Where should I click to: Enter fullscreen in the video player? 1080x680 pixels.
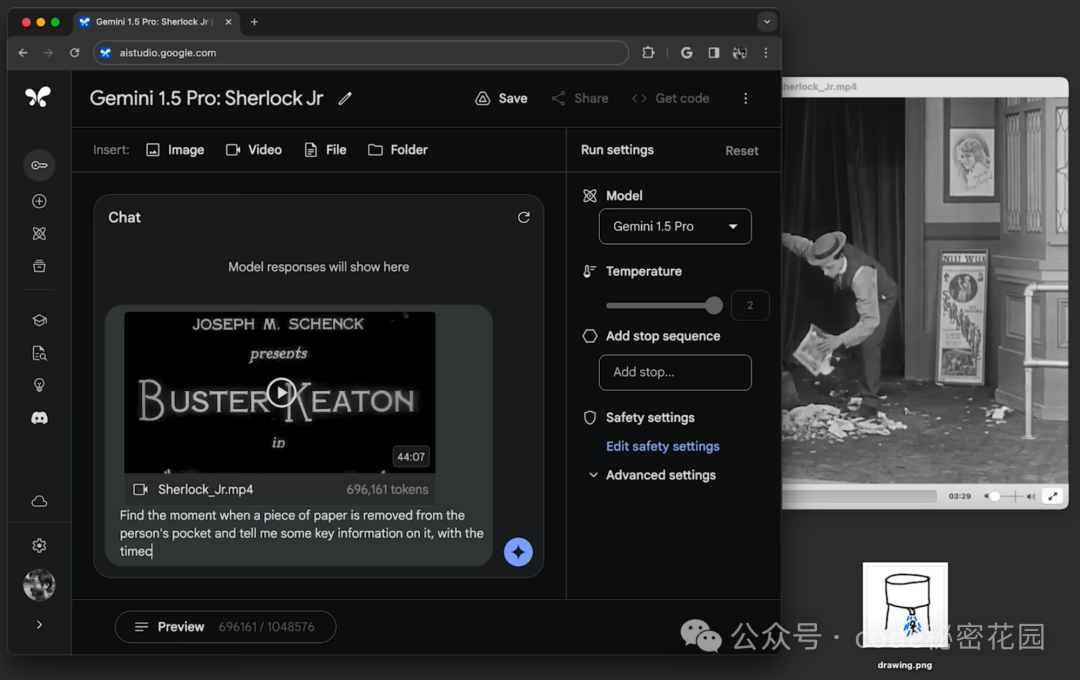click(x=1052, y=496)
